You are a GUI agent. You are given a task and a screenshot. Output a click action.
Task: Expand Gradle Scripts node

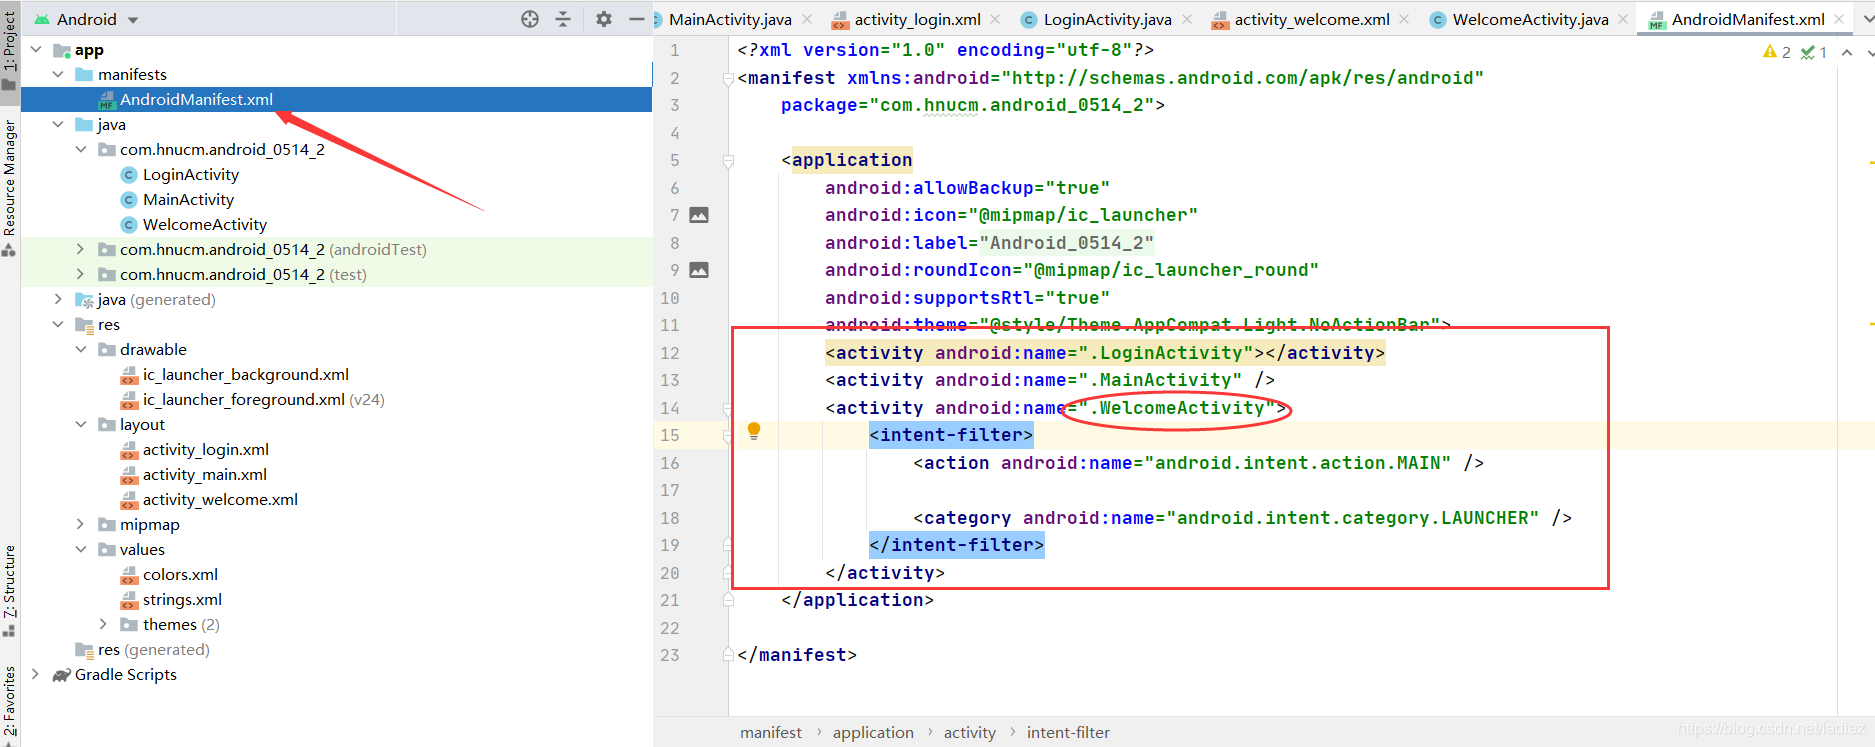coord(36,674)
